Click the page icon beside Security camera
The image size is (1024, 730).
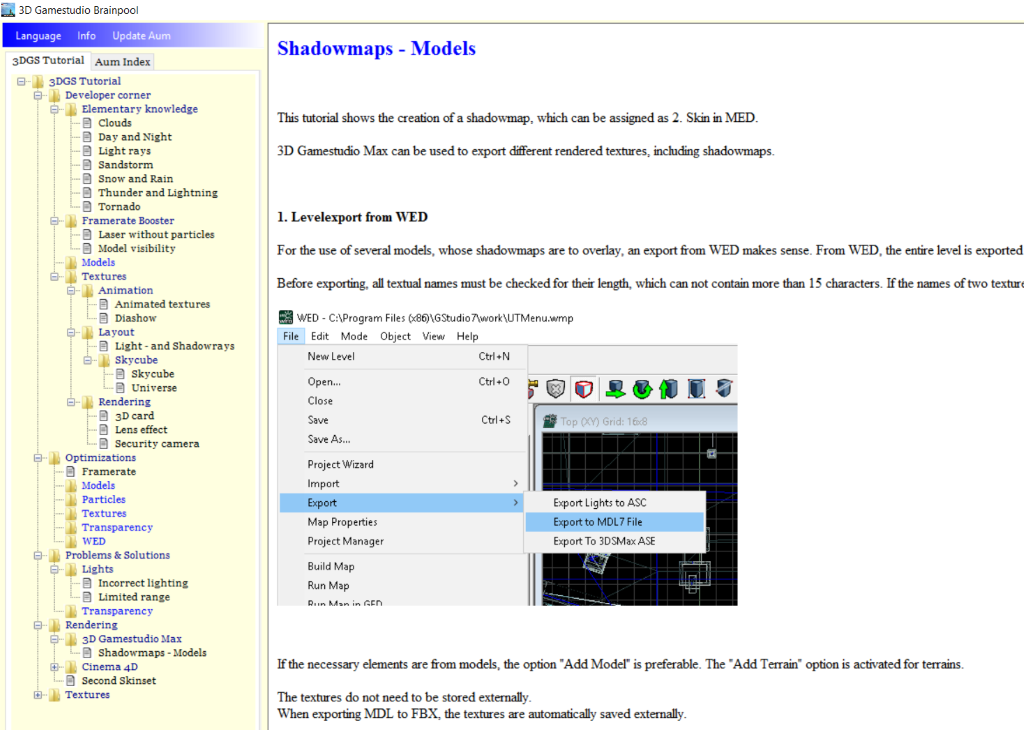pos(103,443)
